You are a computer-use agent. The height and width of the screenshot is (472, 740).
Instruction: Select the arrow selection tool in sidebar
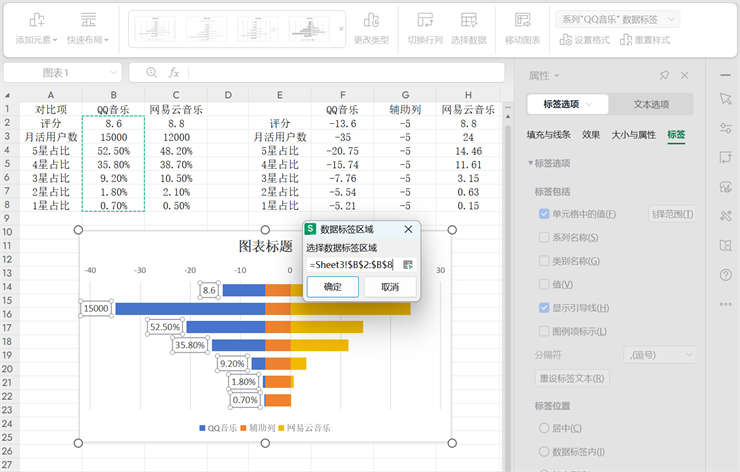[x=726, y=99]
